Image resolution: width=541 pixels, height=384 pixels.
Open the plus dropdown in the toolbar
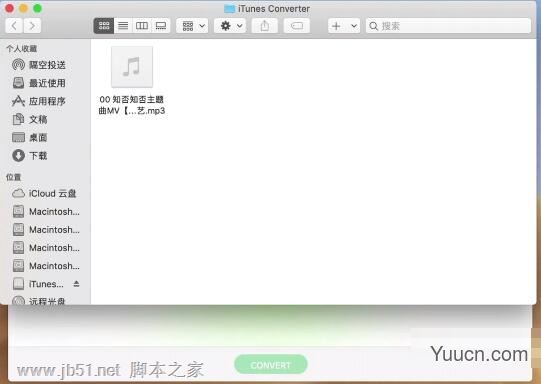[x=344, y=26]
